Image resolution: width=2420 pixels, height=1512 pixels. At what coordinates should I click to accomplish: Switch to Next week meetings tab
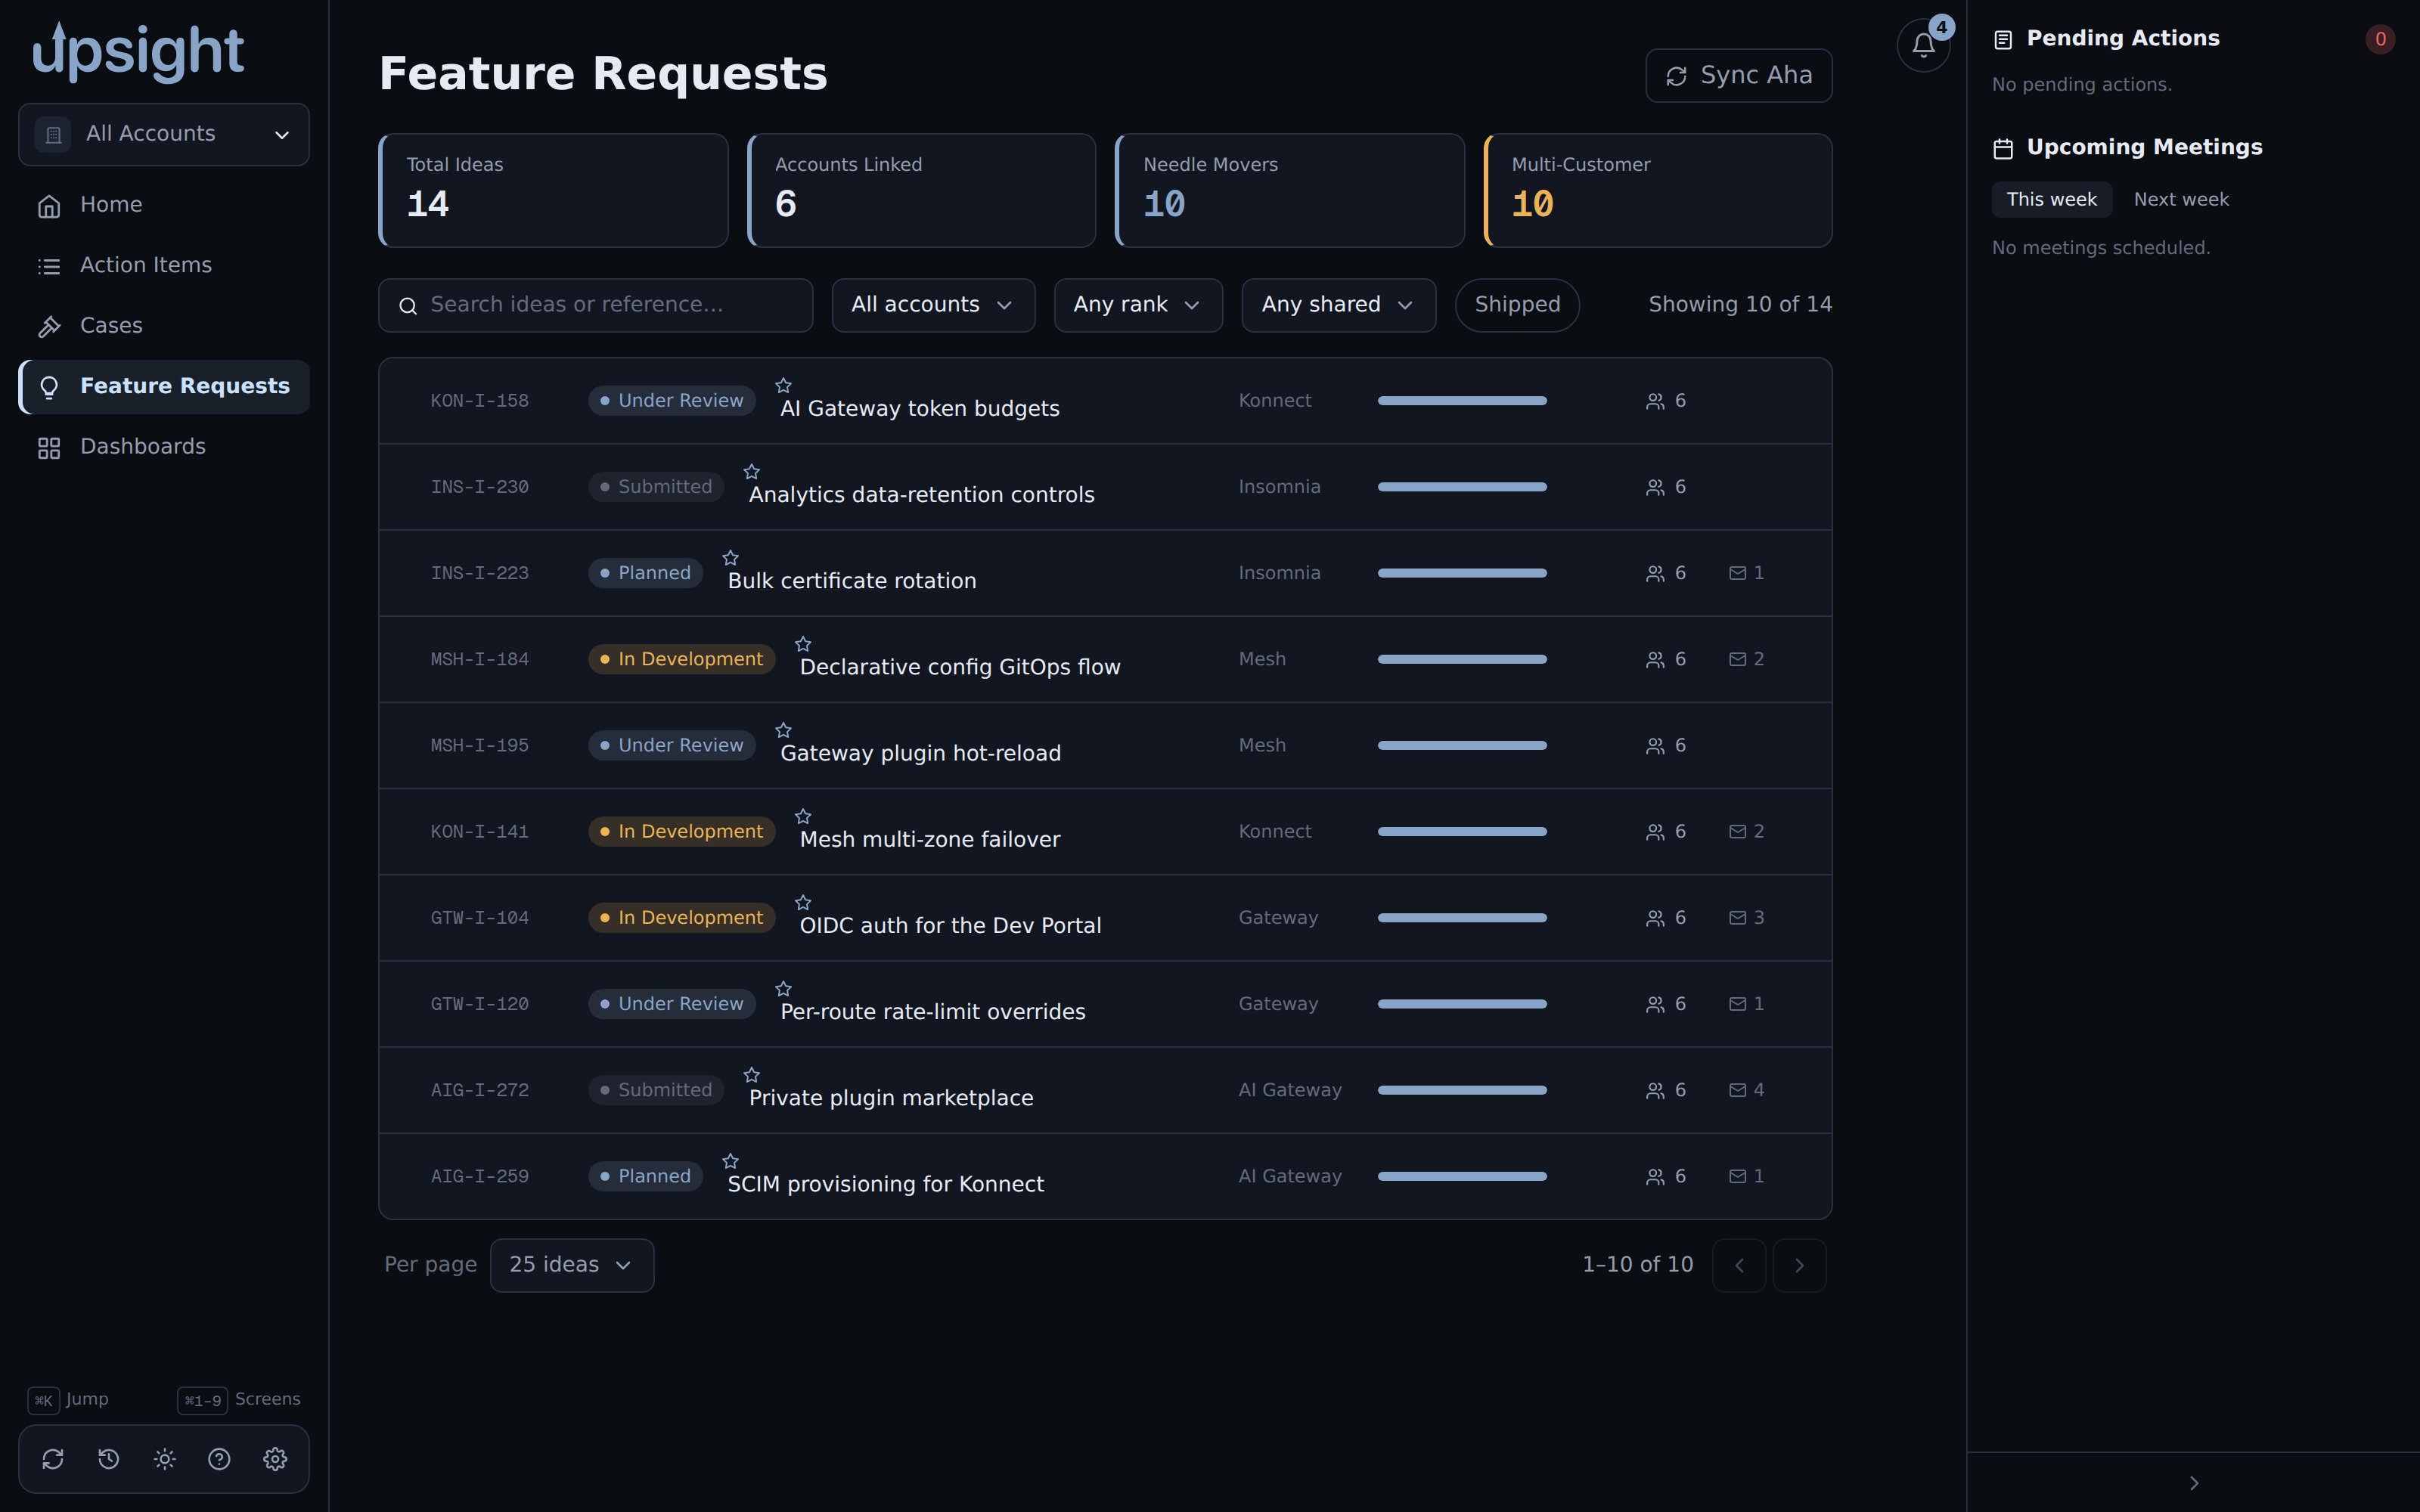2181,199
